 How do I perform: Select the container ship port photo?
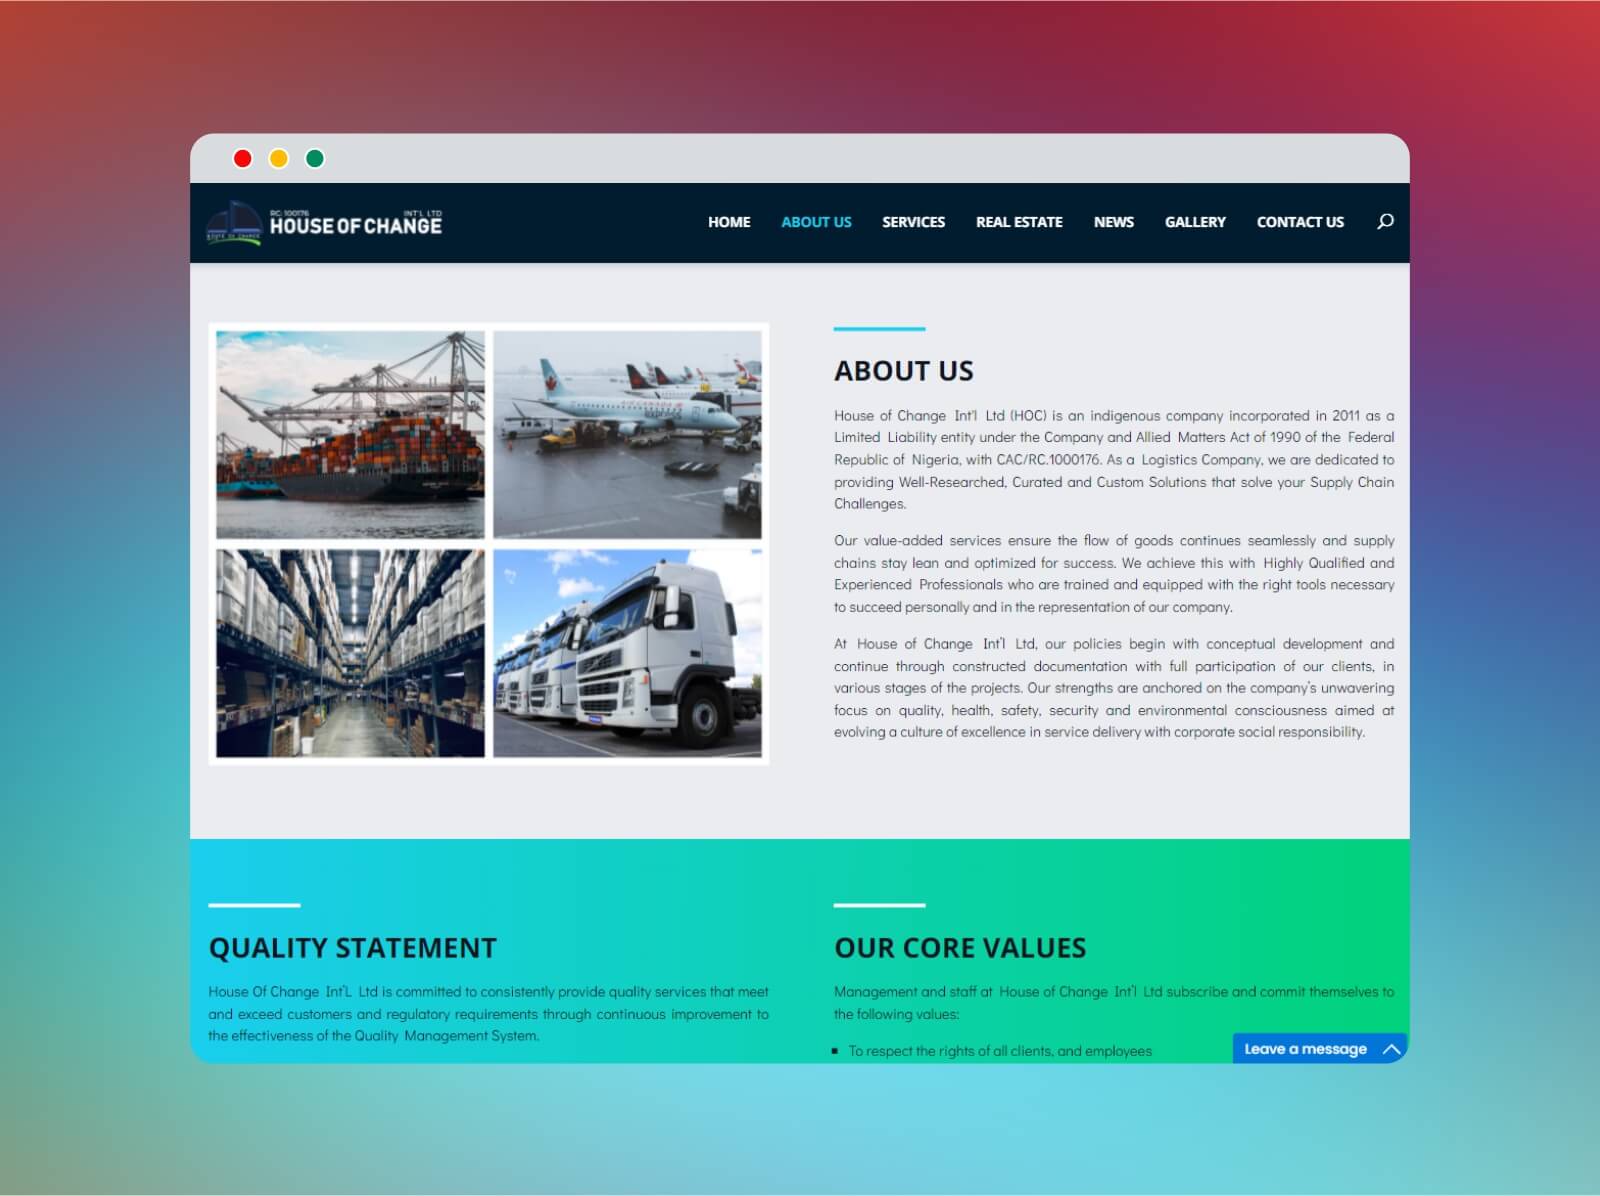point(351,435)
